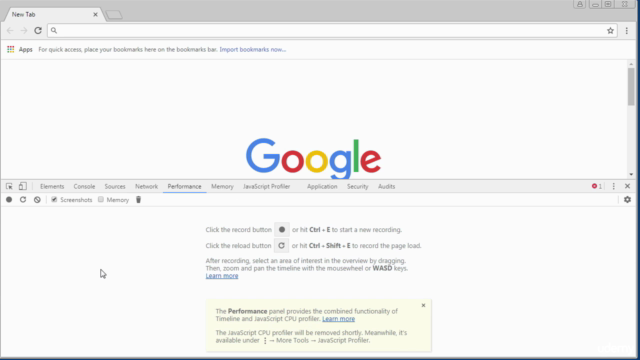Enable the Memory checkbox

tap(101, 200)
